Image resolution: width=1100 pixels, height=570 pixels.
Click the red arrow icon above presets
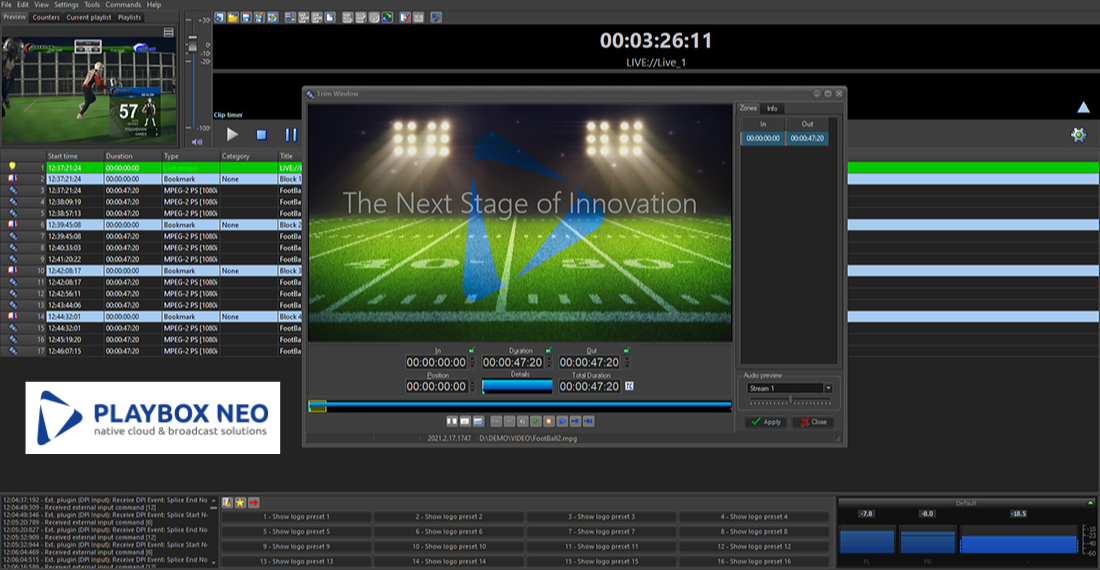(x=253, y=503)
